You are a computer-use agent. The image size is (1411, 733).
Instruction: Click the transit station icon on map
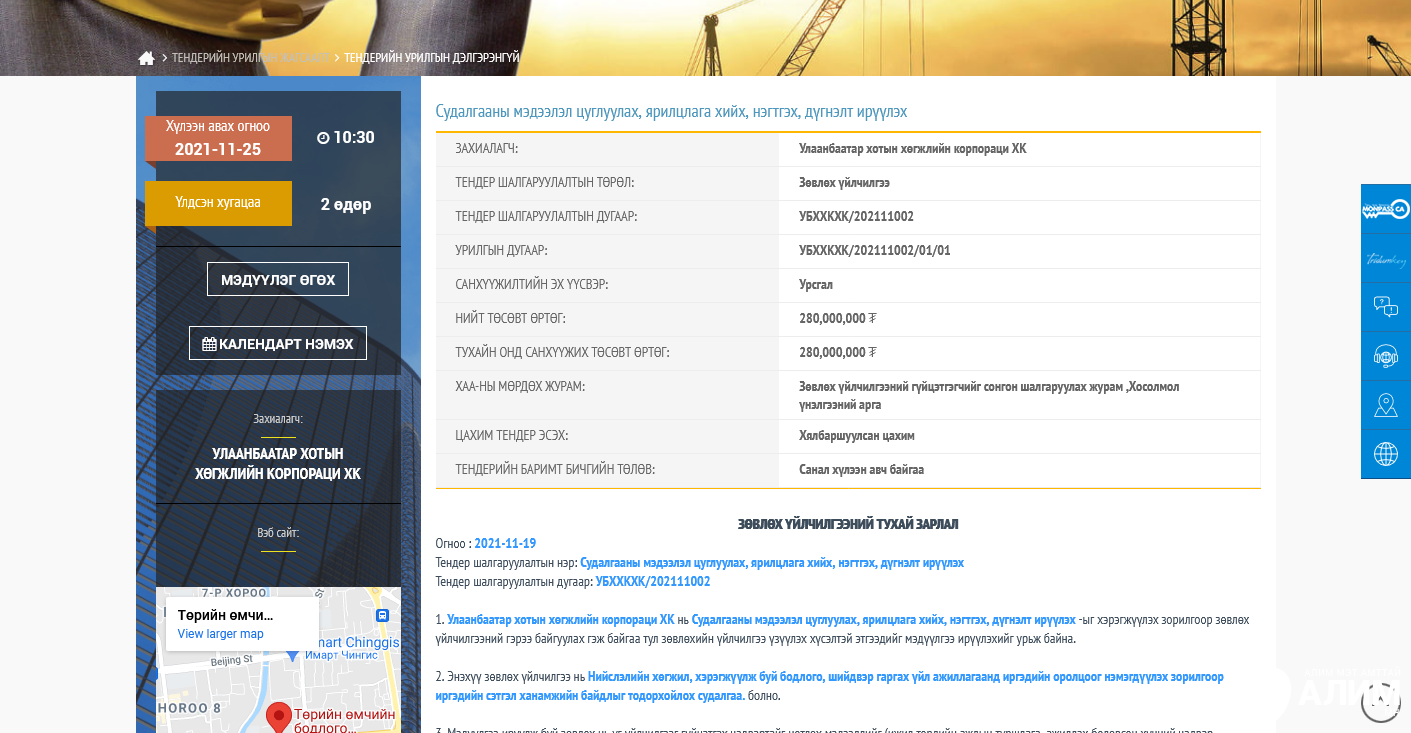(382, 615)
